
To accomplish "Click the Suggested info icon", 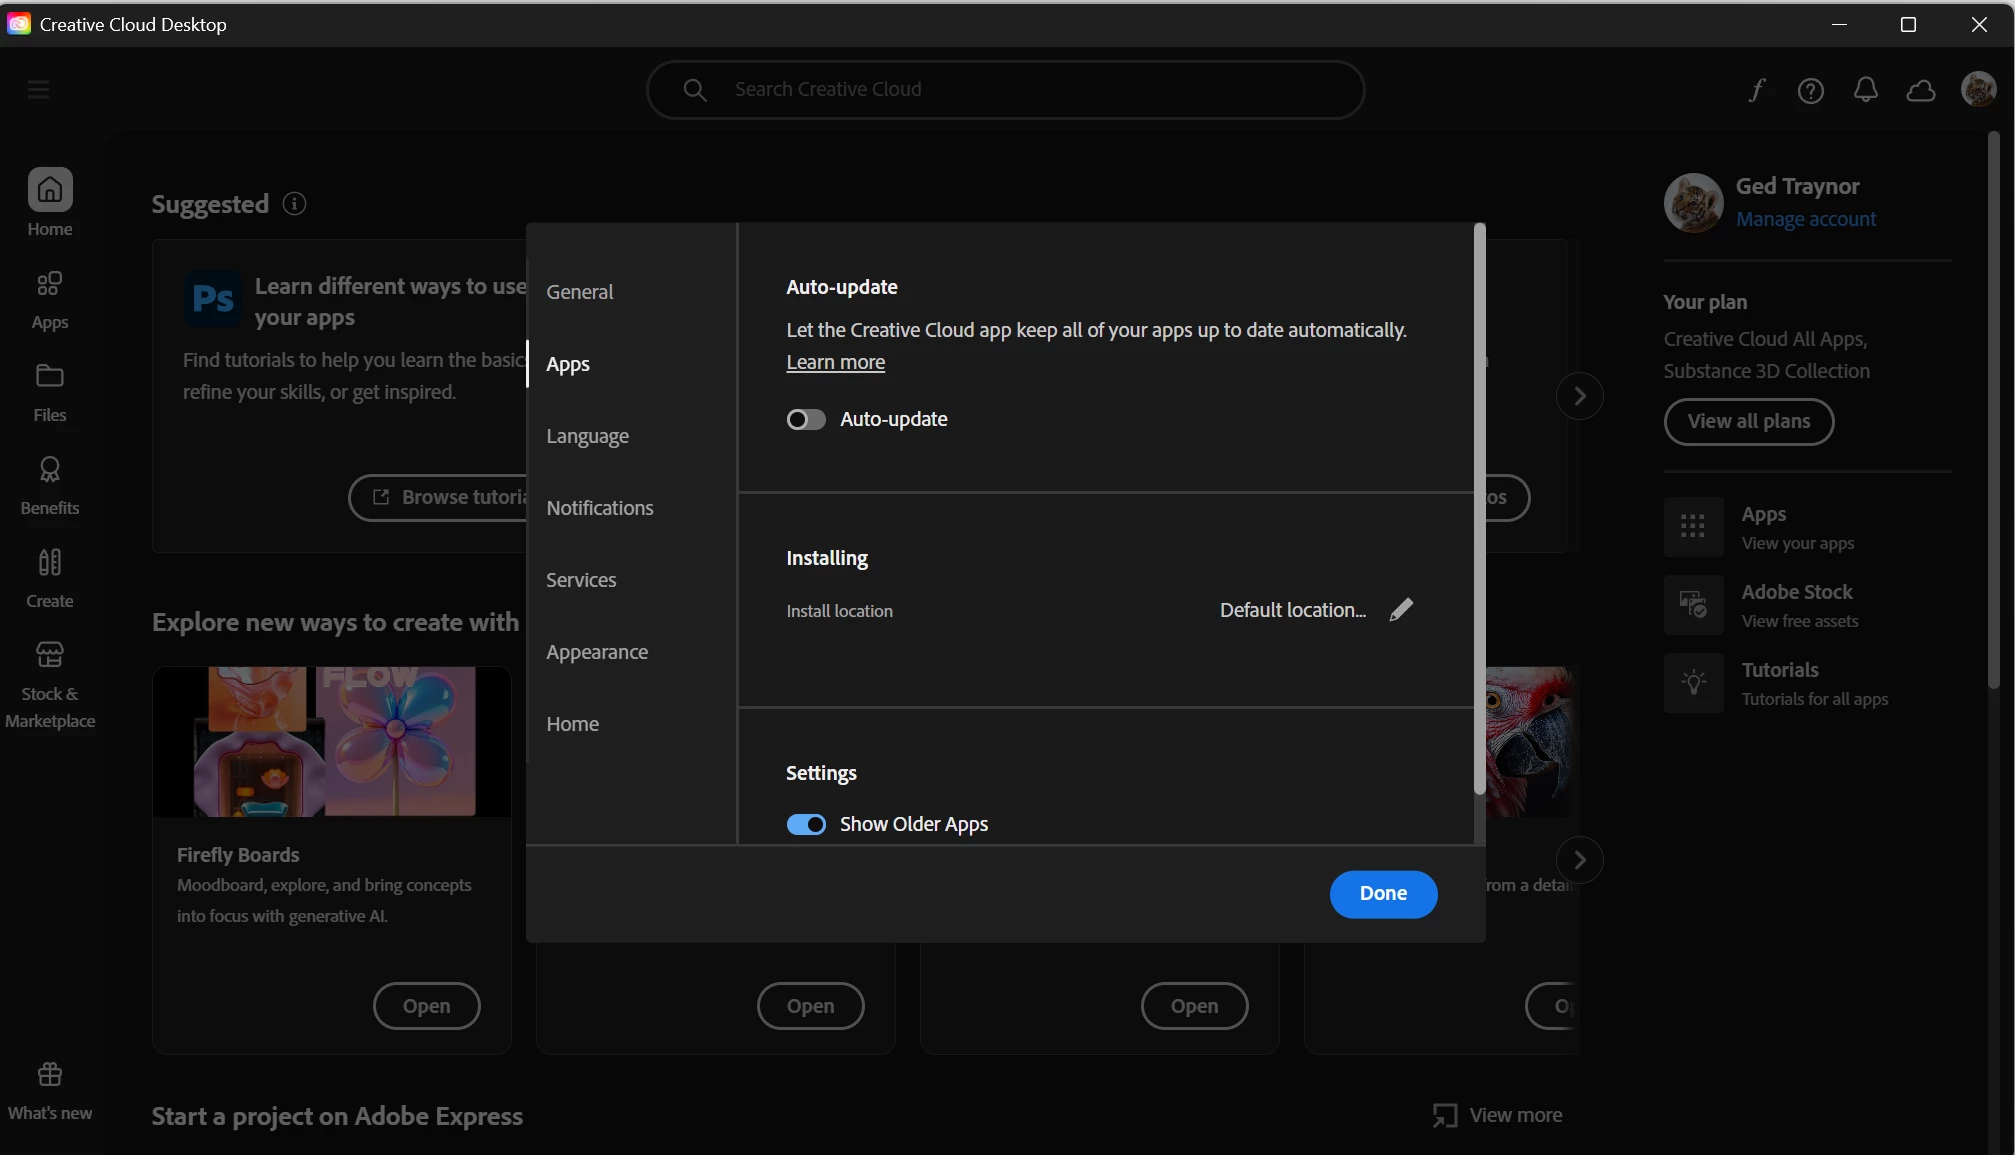I will tap(294, 203).
